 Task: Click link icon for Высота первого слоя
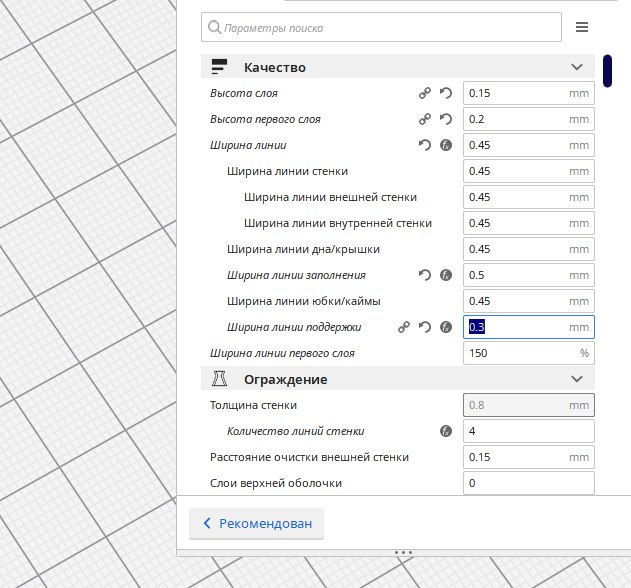pos(425,119)
